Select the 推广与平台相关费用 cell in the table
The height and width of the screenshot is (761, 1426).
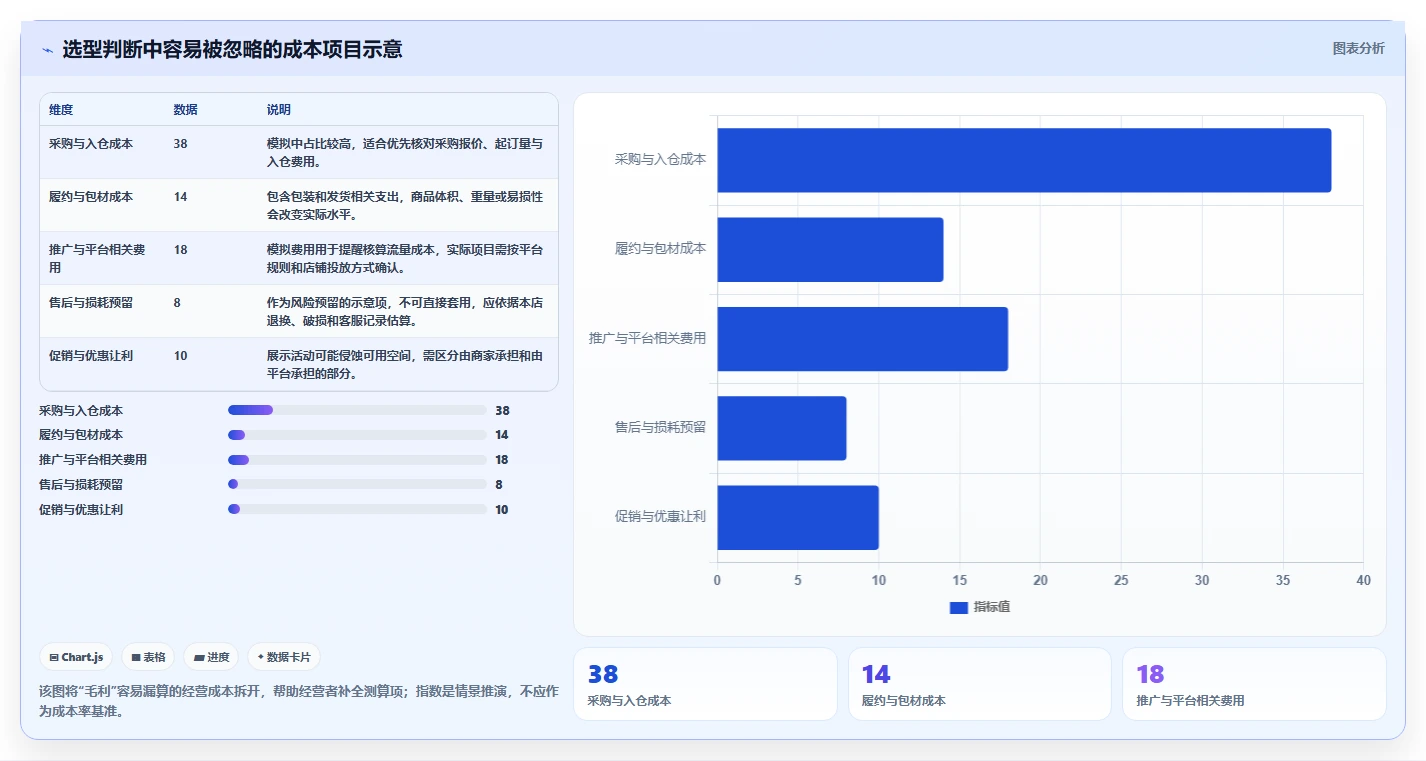click(97, 258)
